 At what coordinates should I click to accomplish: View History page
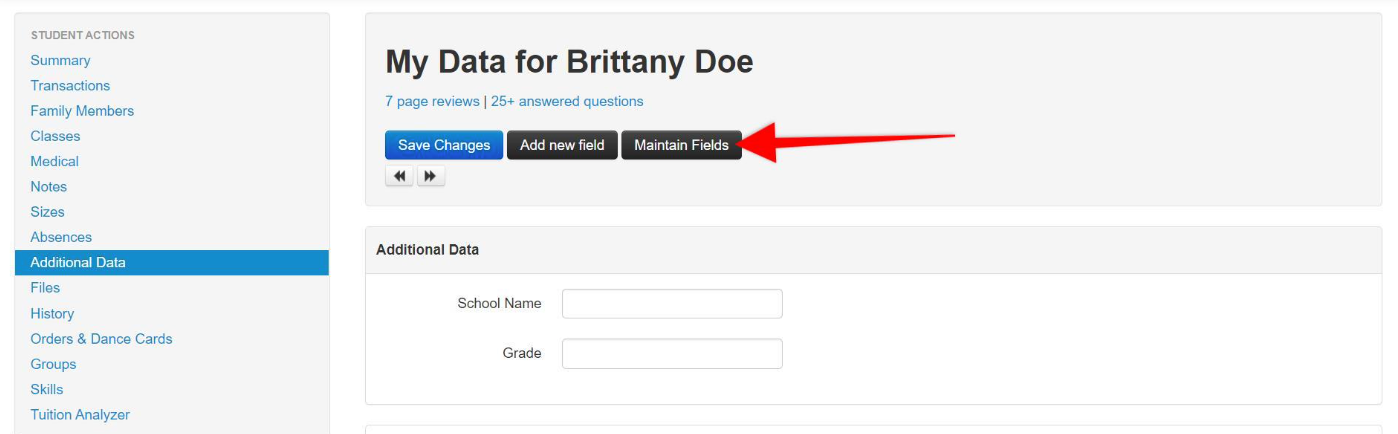(x=52, y=314)
